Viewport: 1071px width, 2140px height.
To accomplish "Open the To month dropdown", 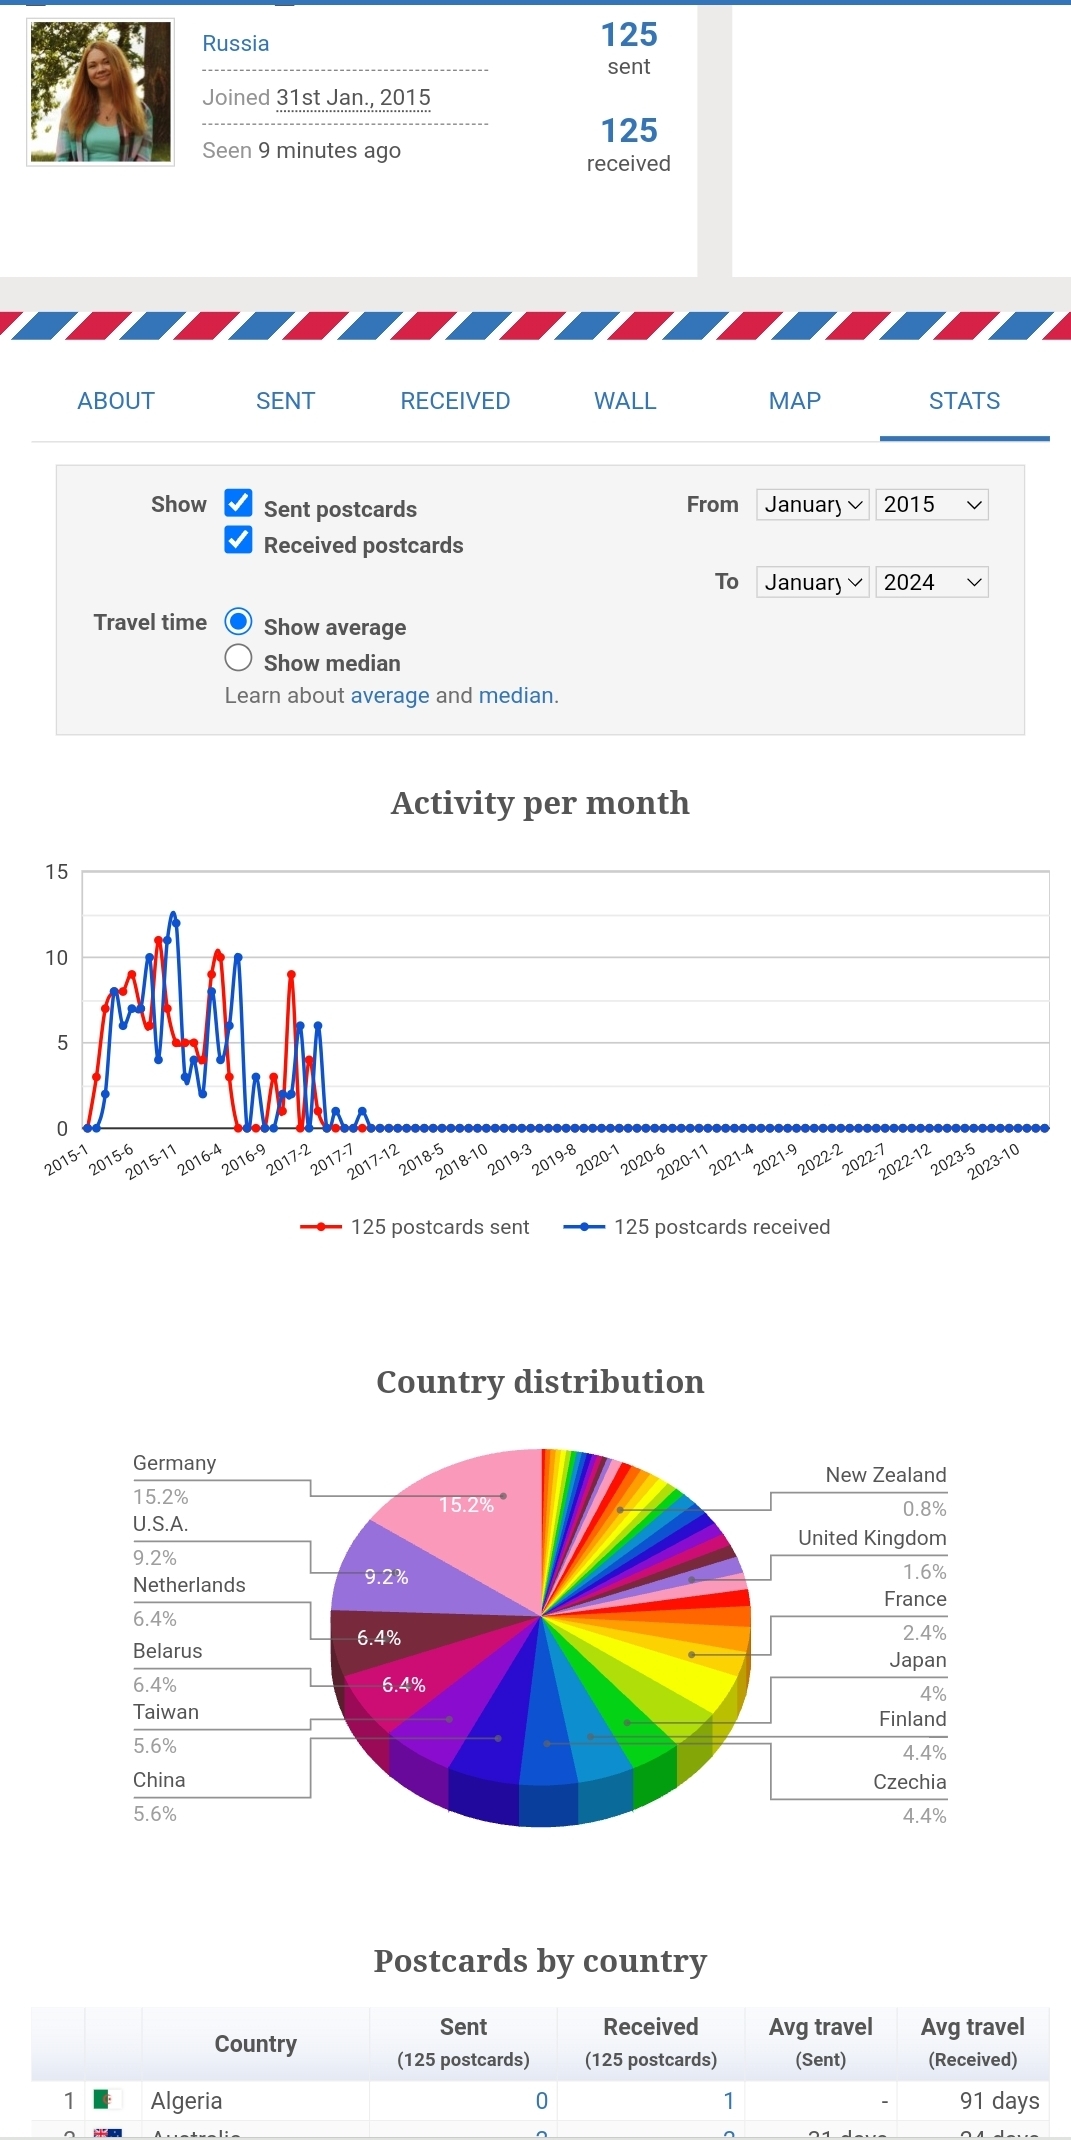I will pyautogui.click(x=813, y=582).
